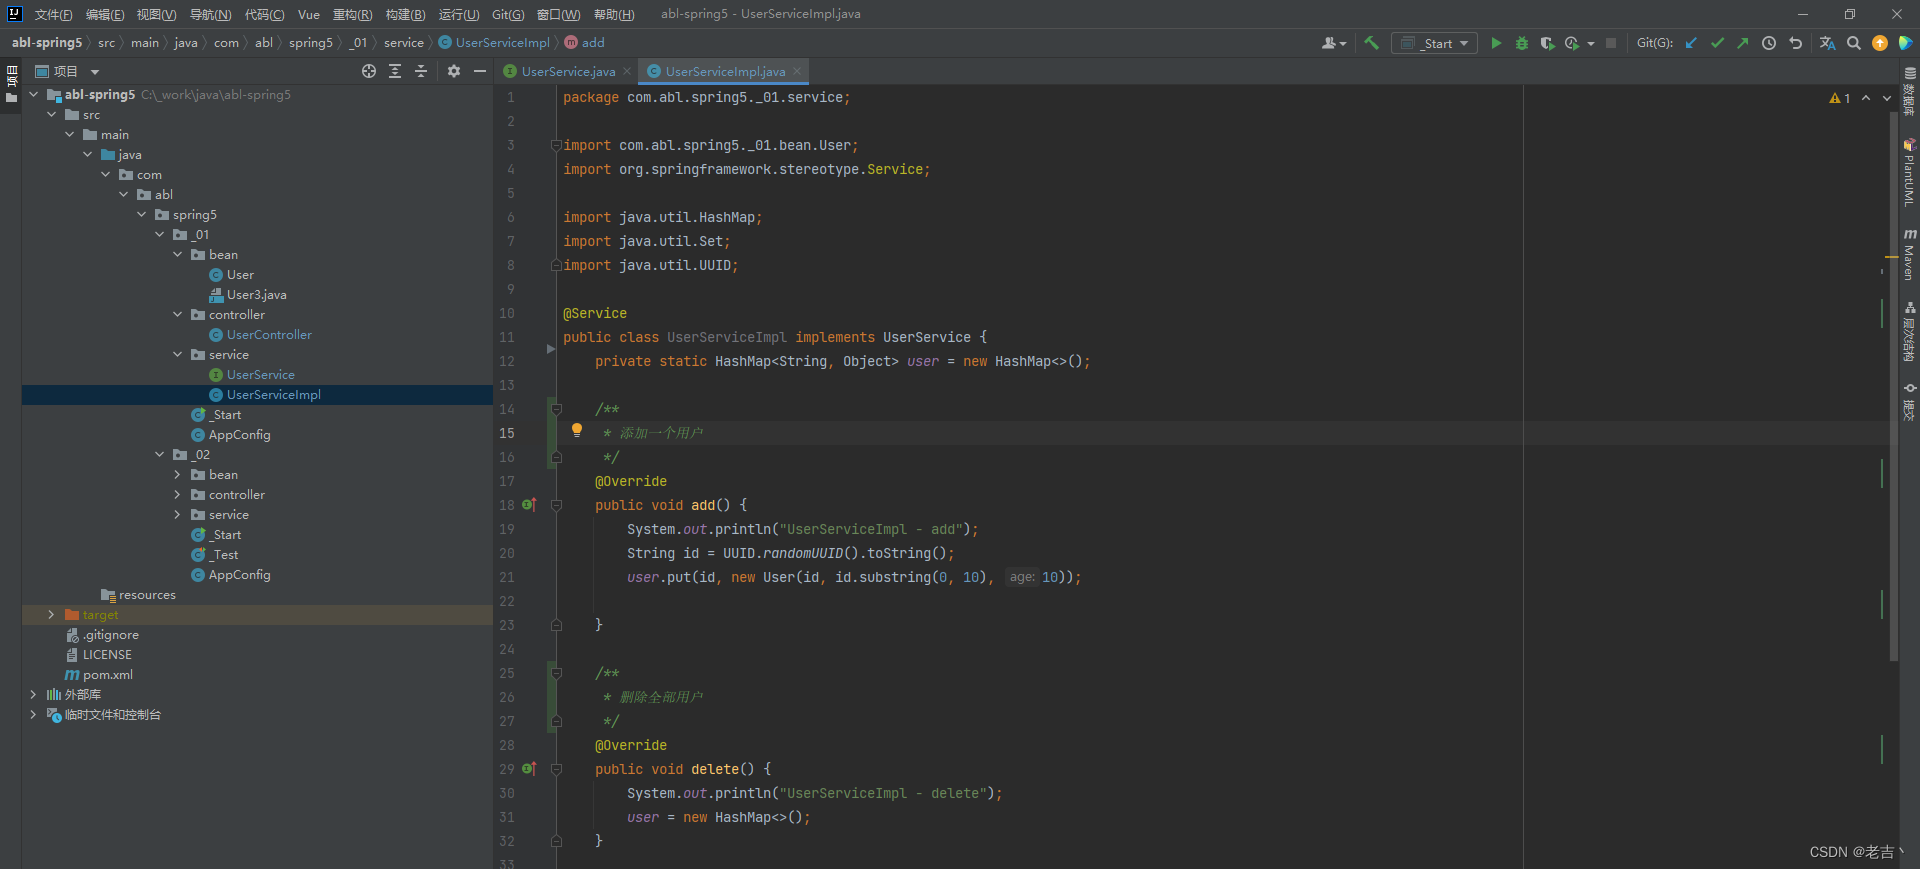This screenshot has width=1920, height=869.
Task: Open the dropdown arrow next to profiler run
Action: click(1591, 44)
